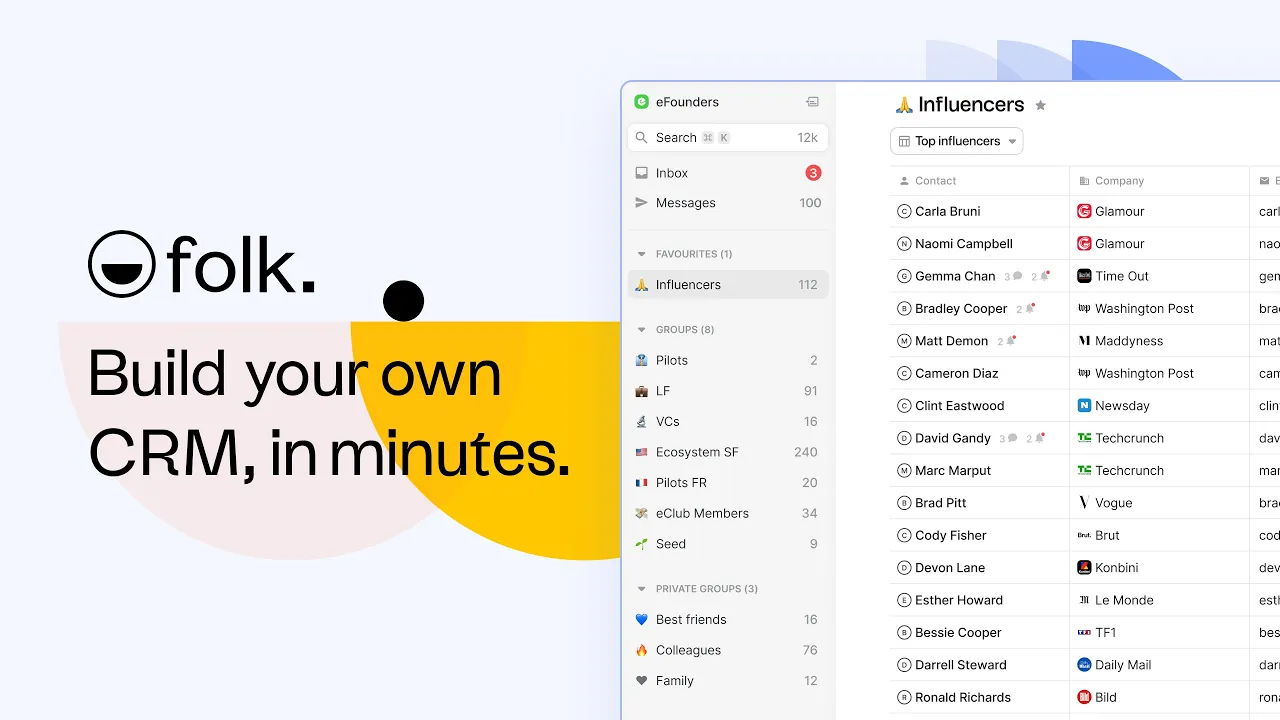Open Clint Eastwood's contact
This screenshot has width=1280, height=720.
[x=959, y=406]
